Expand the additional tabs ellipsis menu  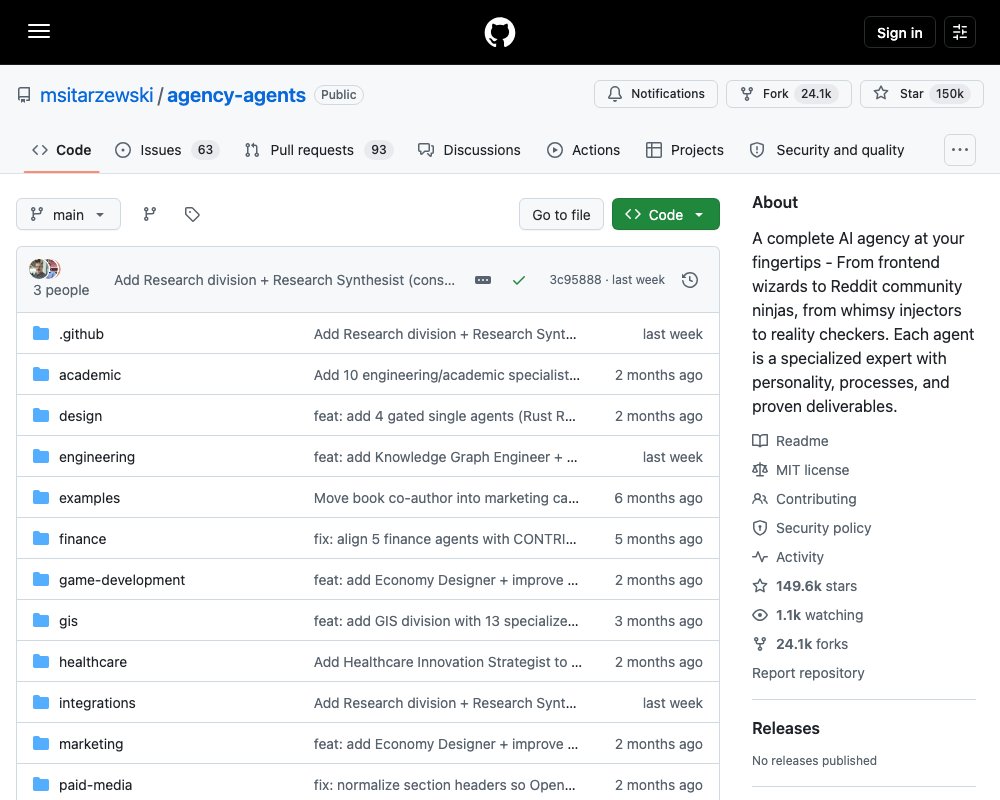point(959,150)
